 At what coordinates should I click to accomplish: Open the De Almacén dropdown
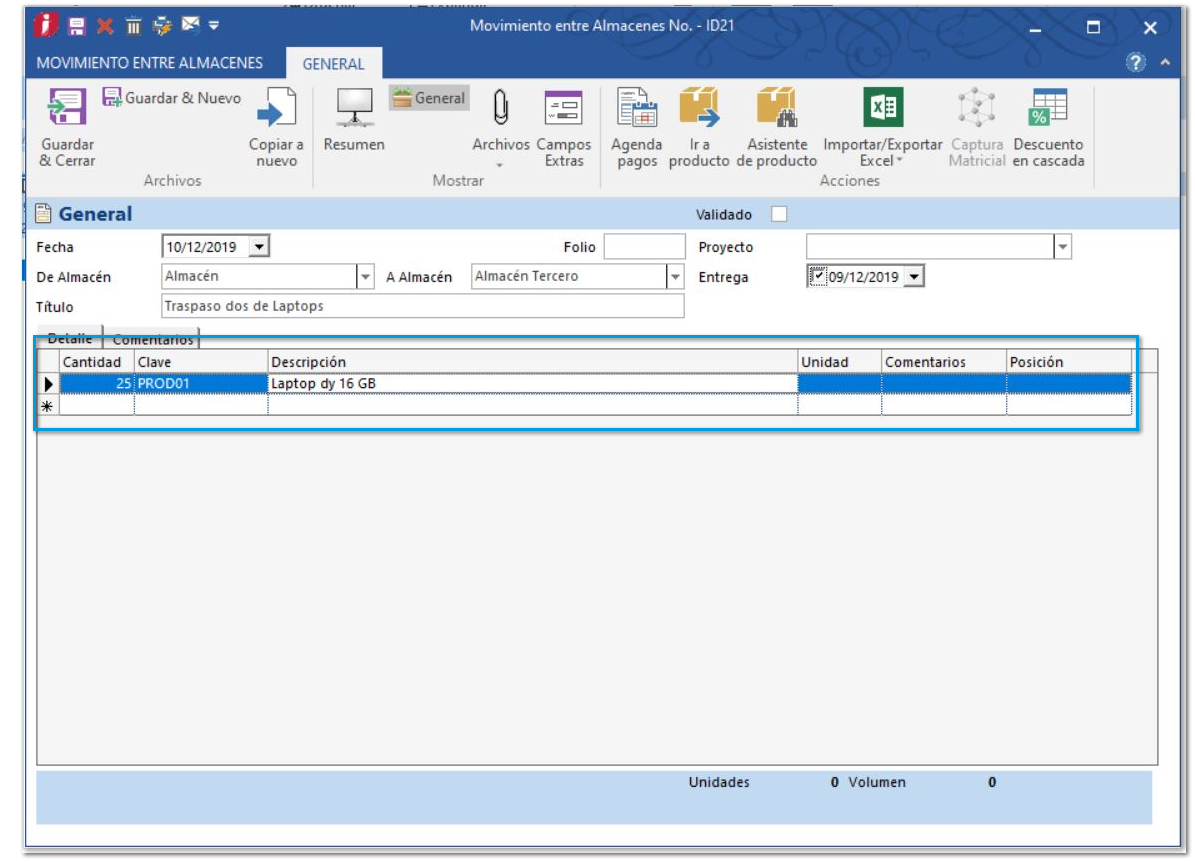click(364, 277)
